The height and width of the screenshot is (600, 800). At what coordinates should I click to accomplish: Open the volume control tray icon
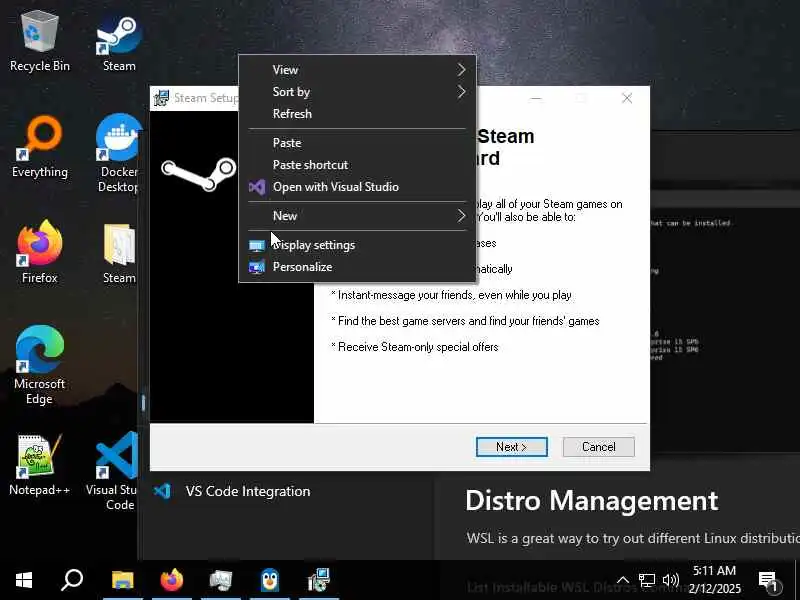click(x=670, y=580)
